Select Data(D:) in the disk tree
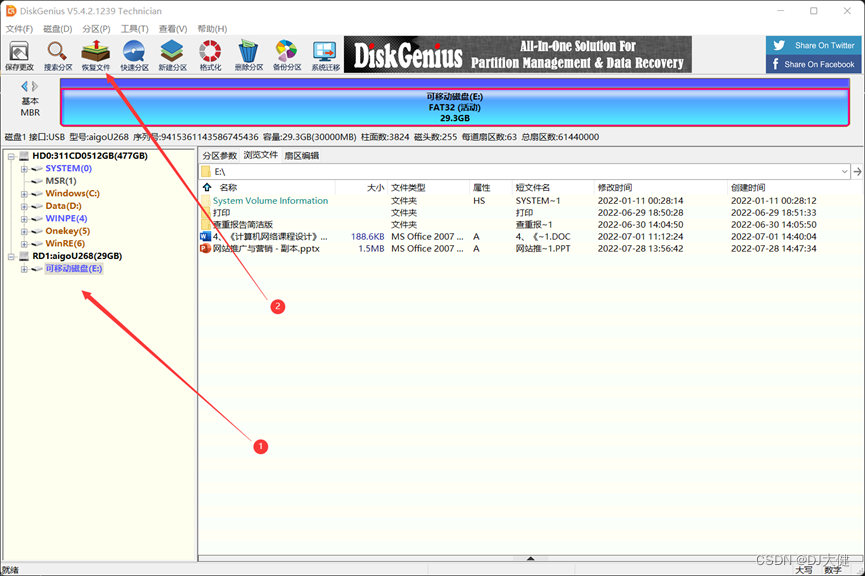 tap(63, 206)
